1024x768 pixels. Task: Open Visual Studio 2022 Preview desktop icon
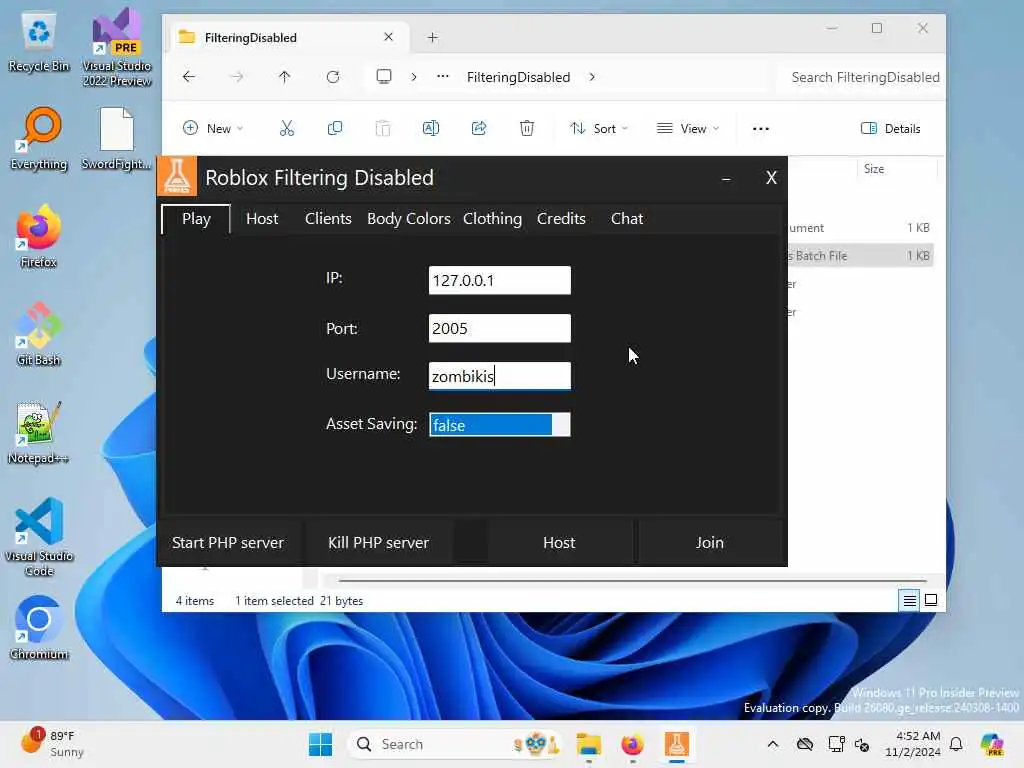click(x=117, y=47)
